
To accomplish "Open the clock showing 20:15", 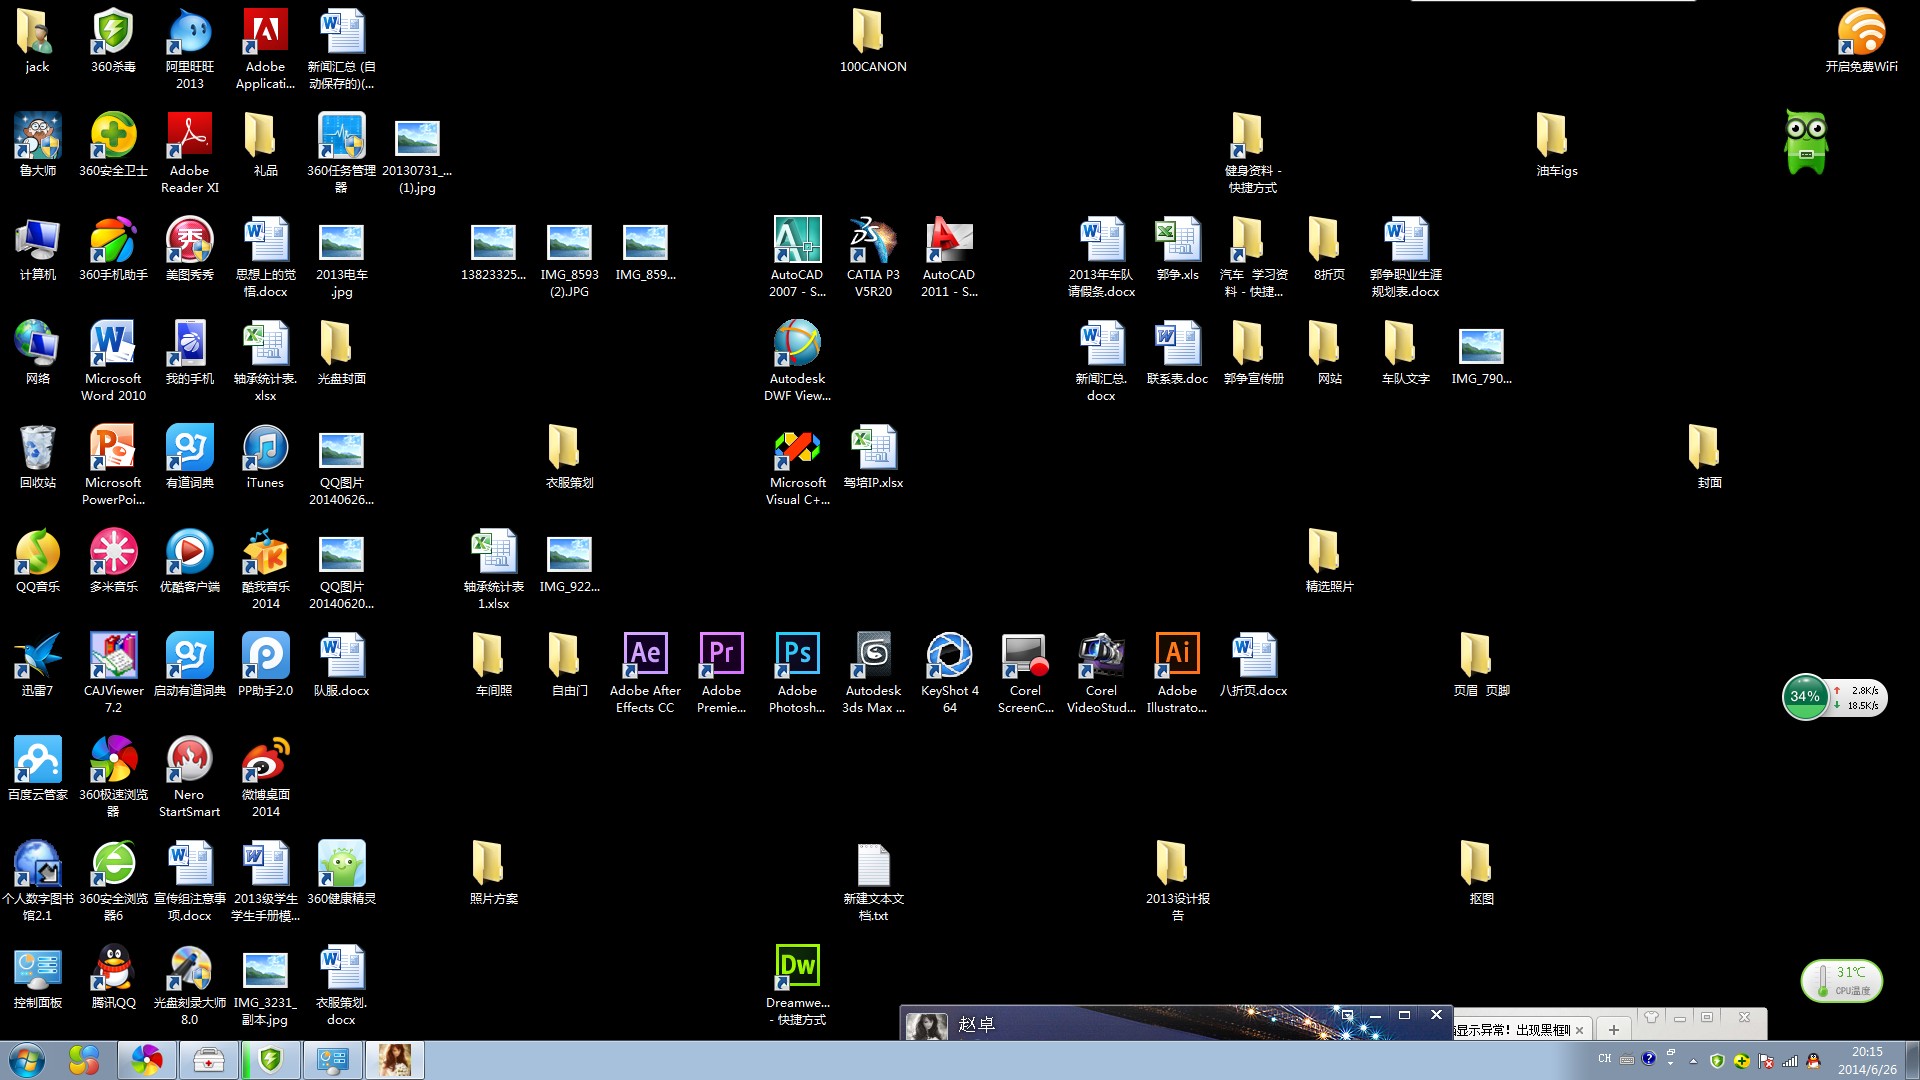I will click(x=1866, y=1060).
